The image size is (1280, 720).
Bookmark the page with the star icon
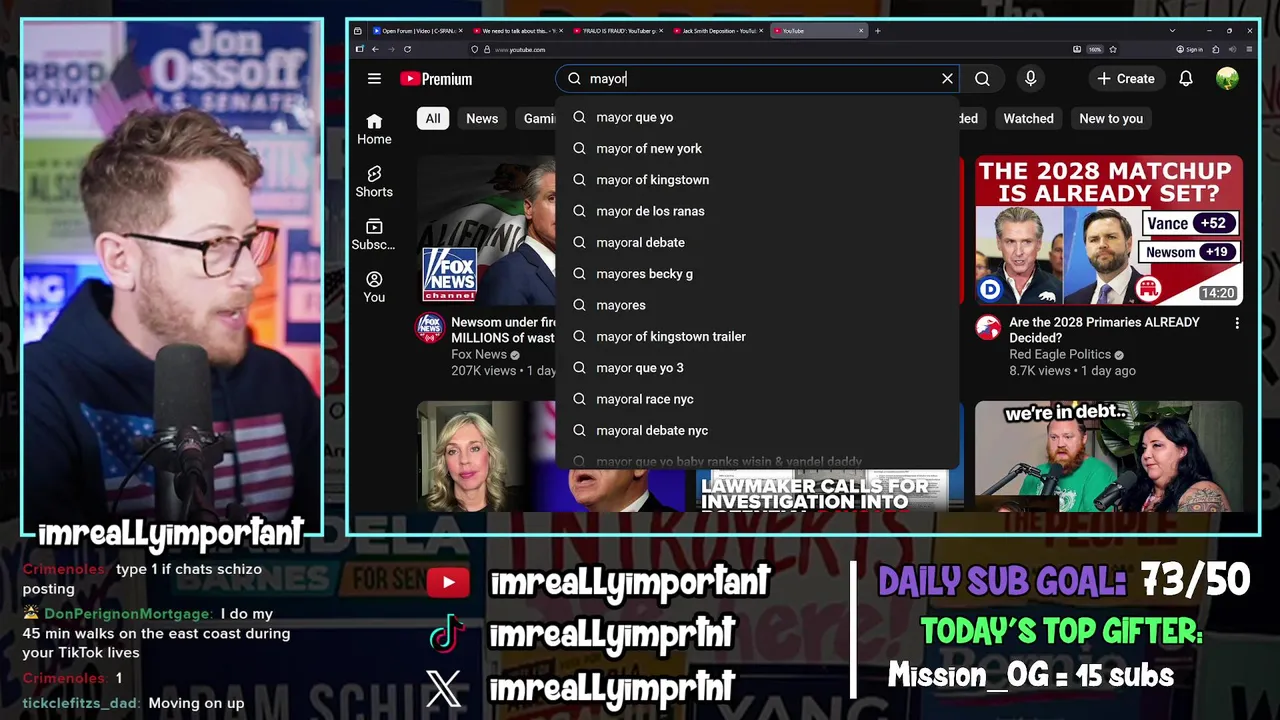(x=1113, y=49)
